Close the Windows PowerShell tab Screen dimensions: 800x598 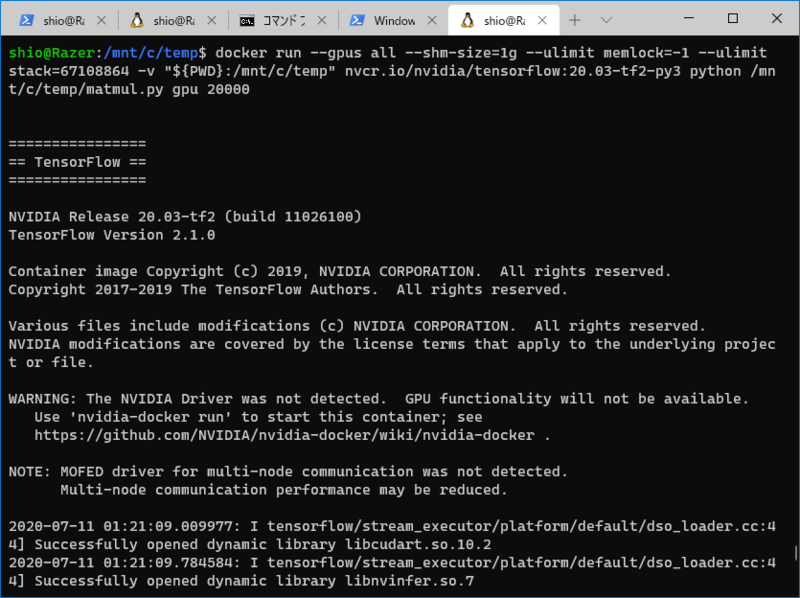tap(430, 18)
